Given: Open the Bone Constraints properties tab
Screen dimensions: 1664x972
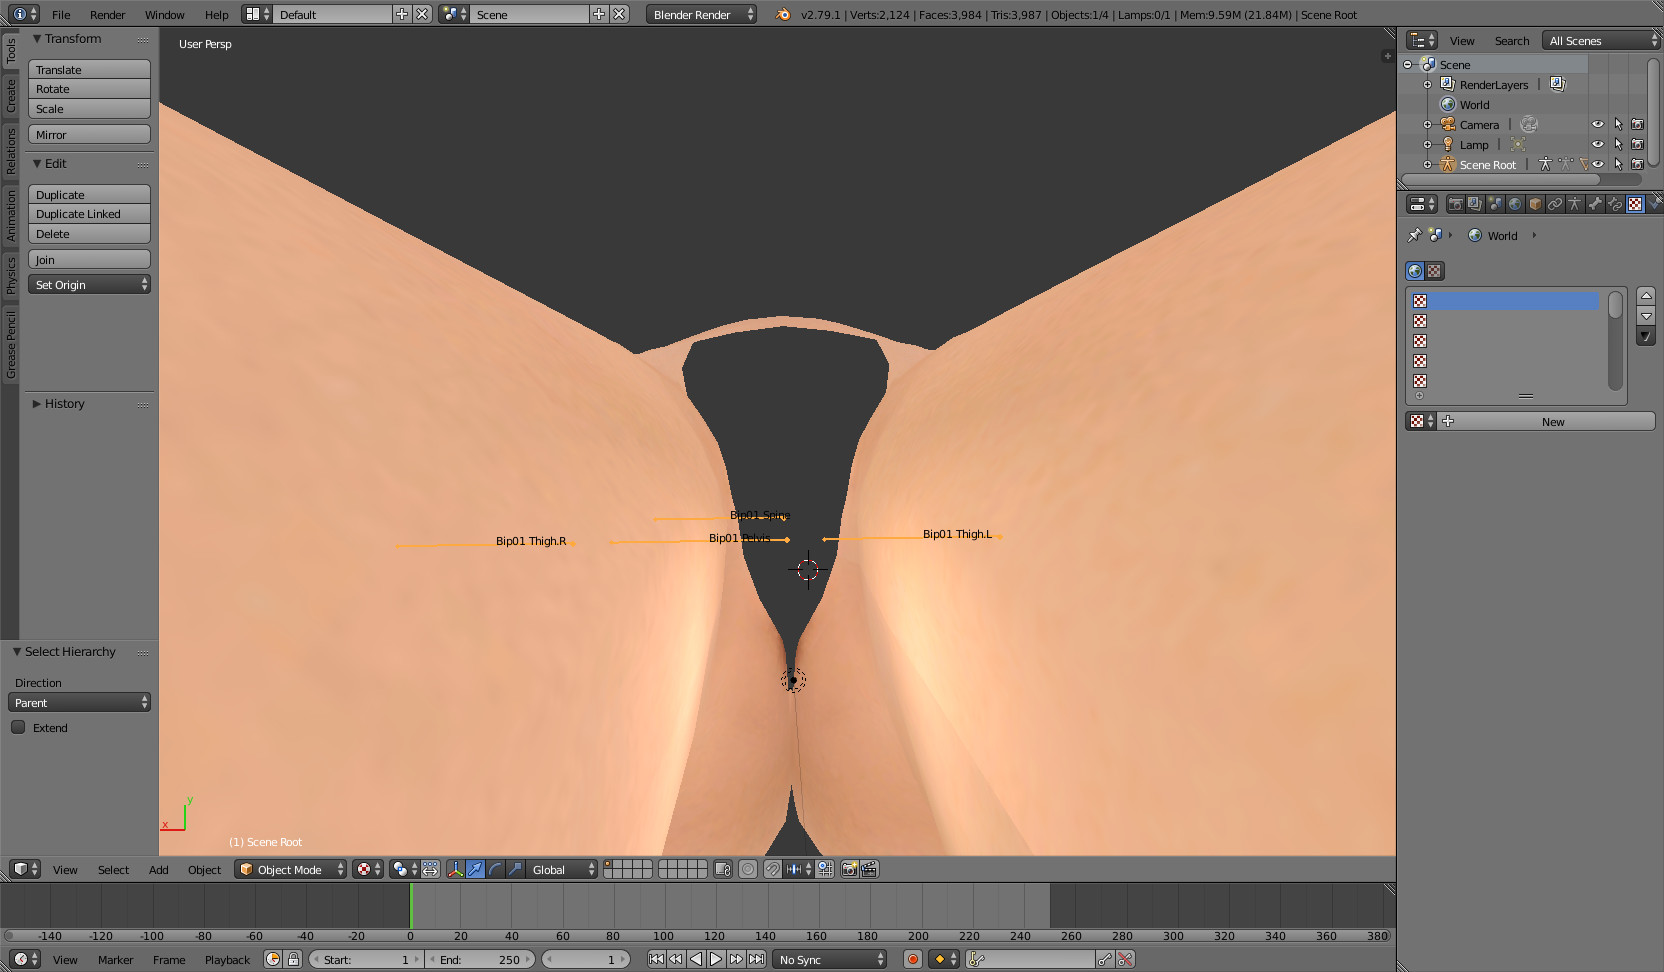Looking at the screenshot, I should coord(1615,204).
